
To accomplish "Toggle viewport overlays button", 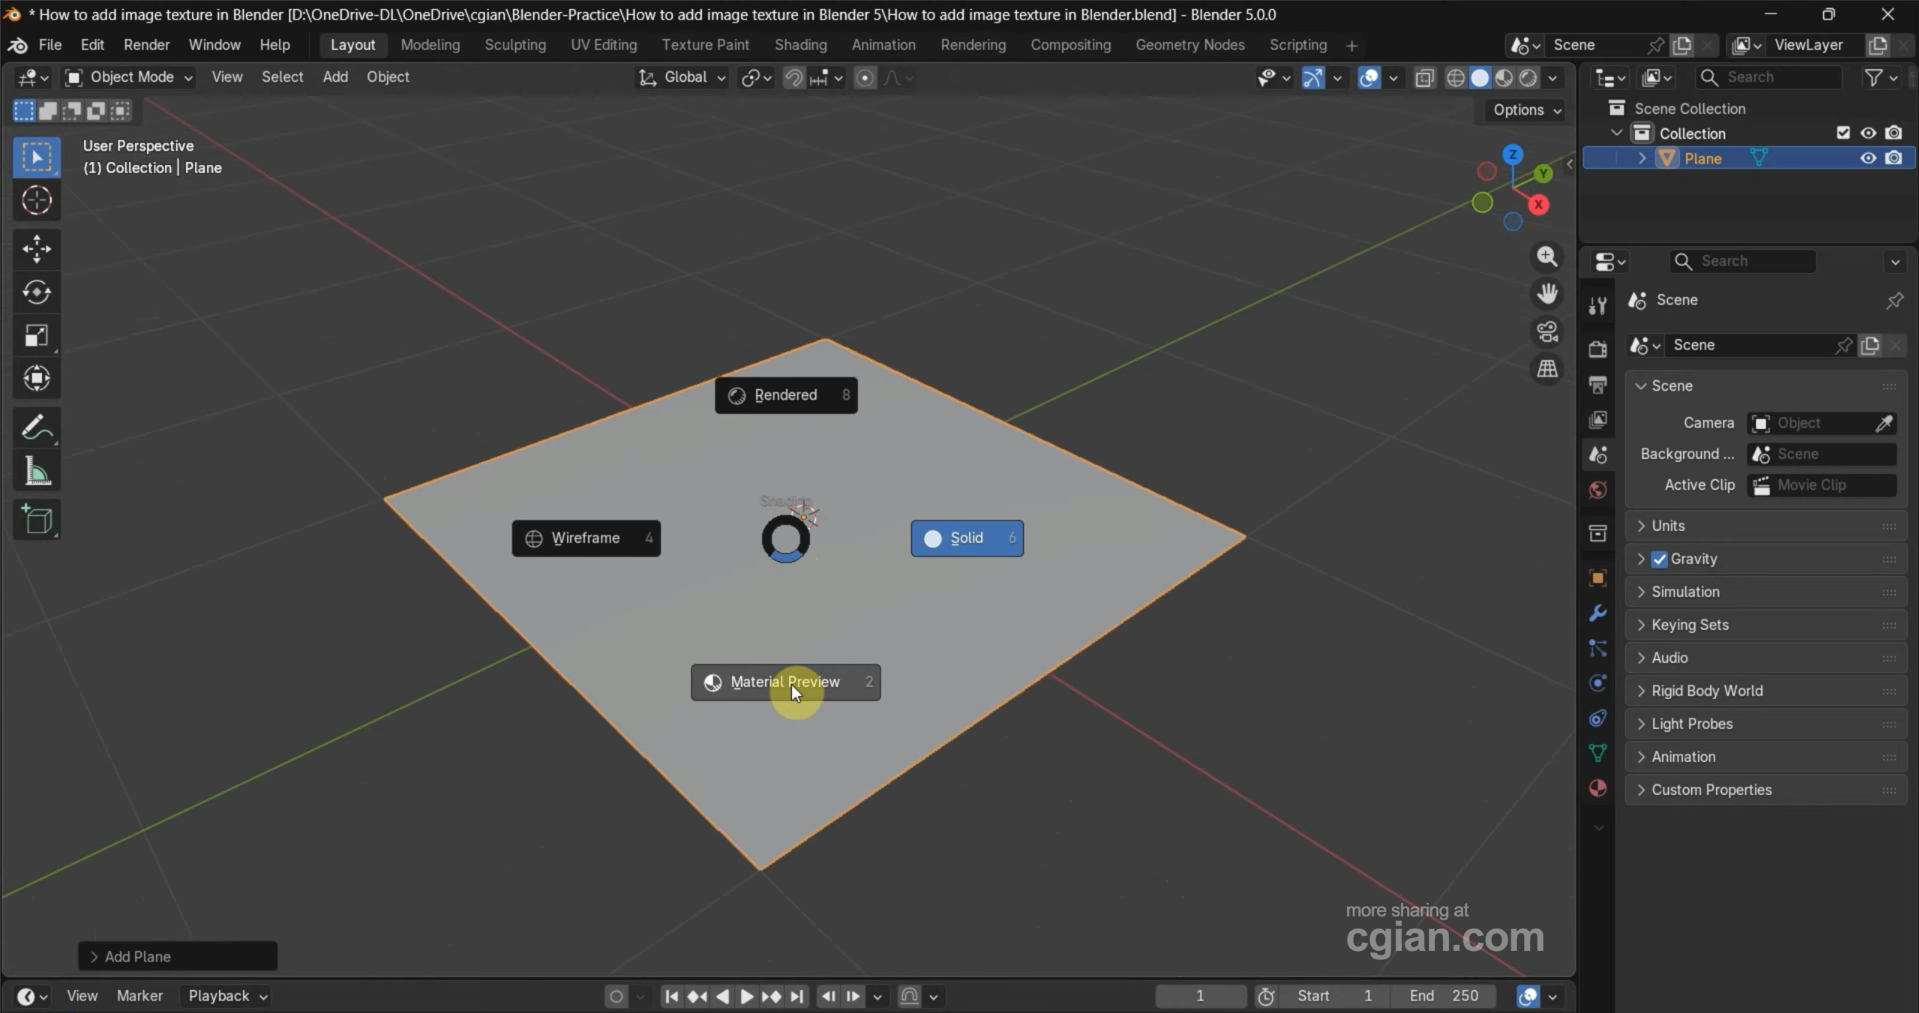I will pos(1369,77).
